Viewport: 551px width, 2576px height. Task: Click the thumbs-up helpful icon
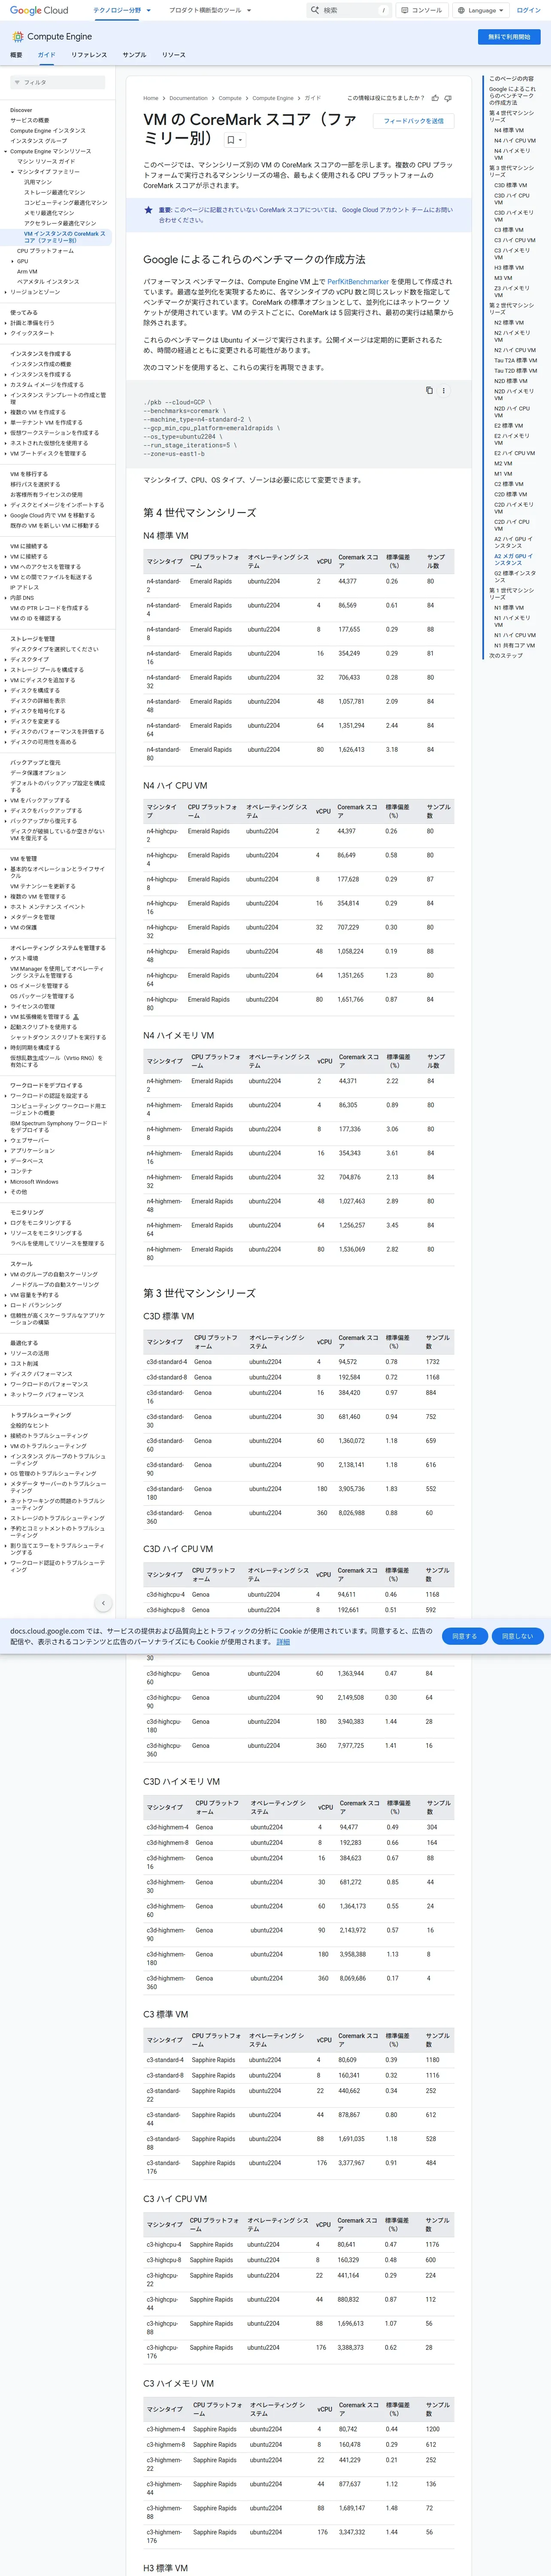(435, 98)
